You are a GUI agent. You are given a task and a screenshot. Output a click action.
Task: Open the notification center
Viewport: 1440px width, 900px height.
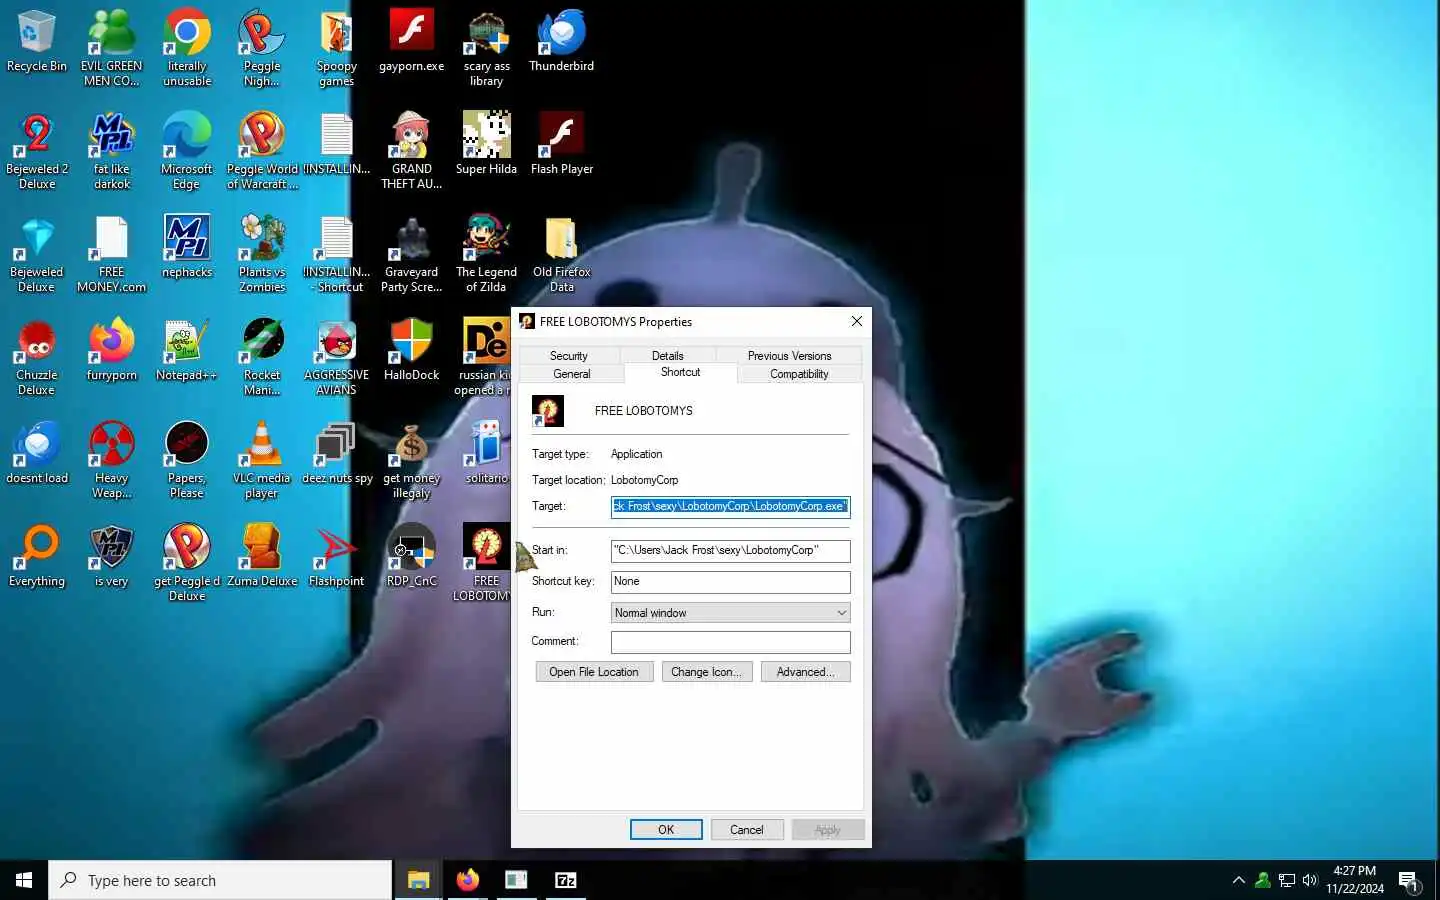point(1409,881)
